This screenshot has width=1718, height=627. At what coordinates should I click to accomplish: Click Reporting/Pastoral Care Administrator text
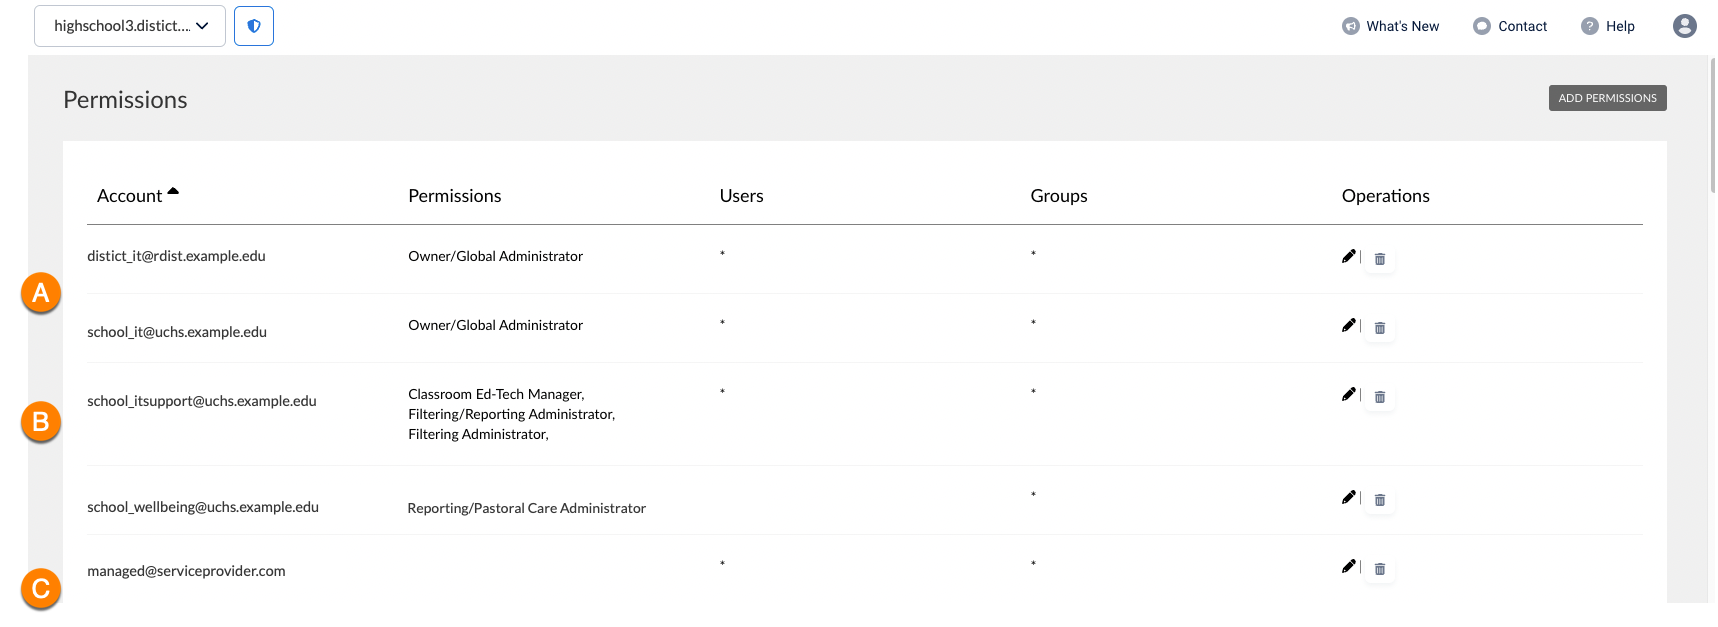(527, 508)
